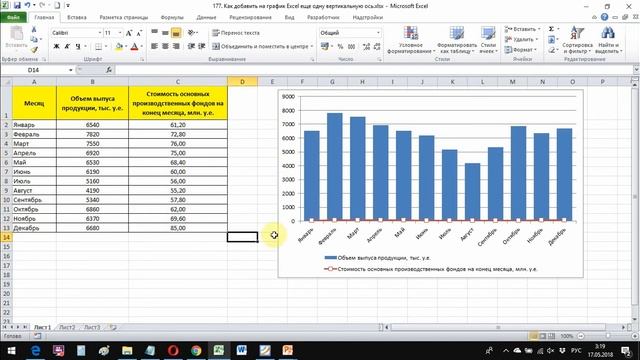The image size is (640, 360).
Task: Click the Increase Indent icon
Action: tap(202, 47)
